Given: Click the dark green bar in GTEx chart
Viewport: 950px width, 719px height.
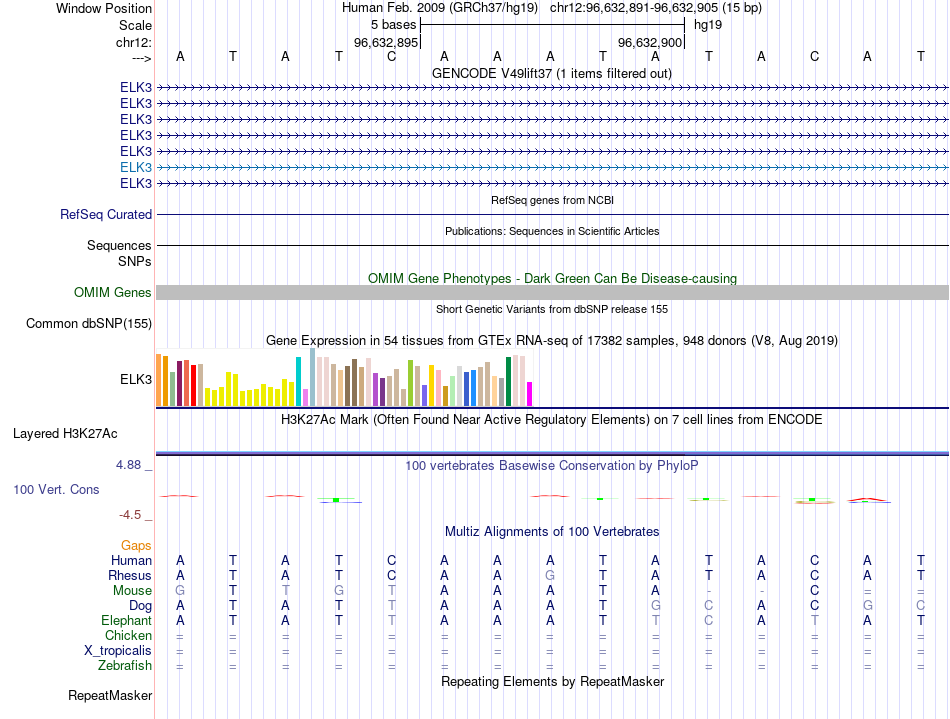Looking at the screenshot, I should pos(508,382).
